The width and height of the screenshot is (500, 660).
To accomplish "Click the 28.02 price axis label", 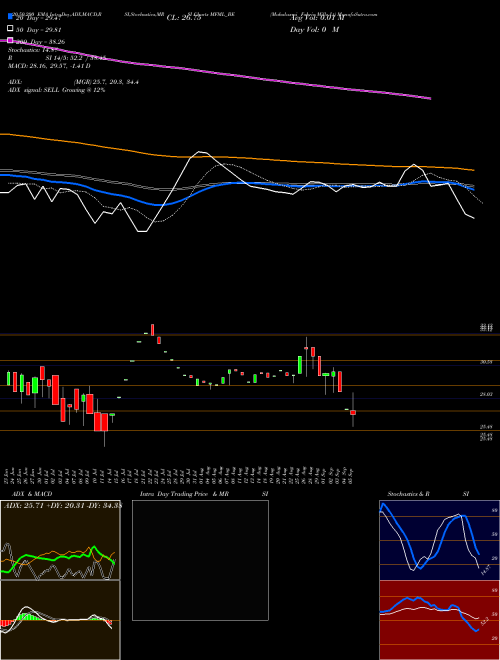I will 486,394.
